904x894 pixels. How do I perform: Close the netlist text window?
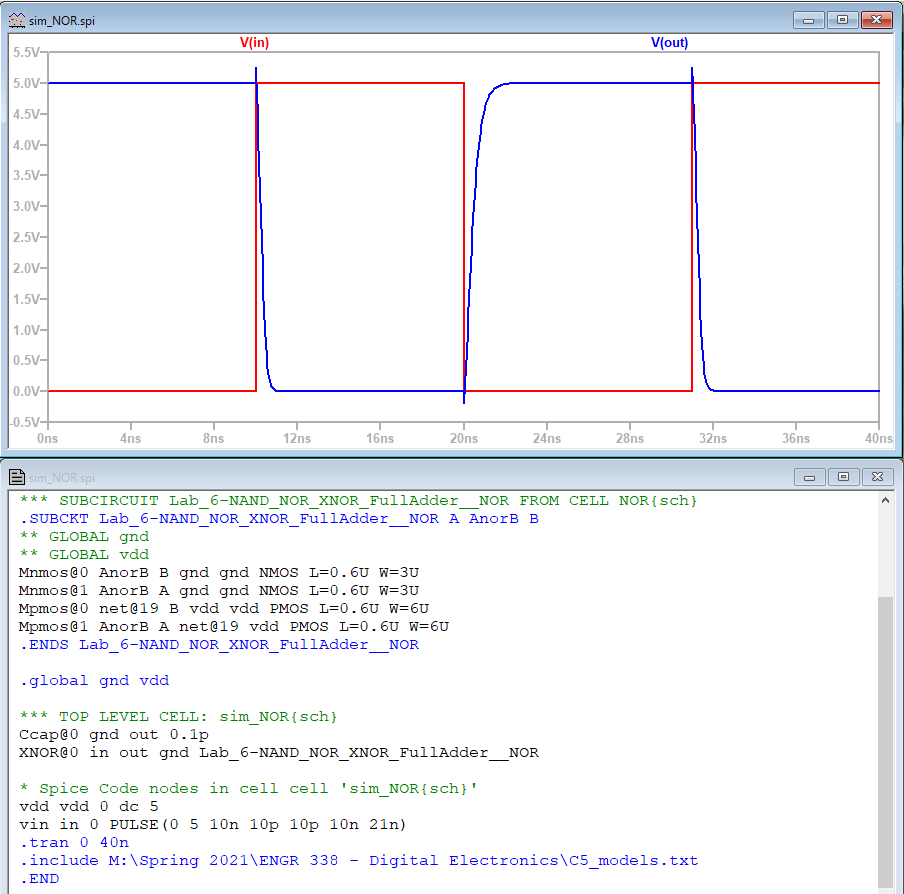click(876, 477)
